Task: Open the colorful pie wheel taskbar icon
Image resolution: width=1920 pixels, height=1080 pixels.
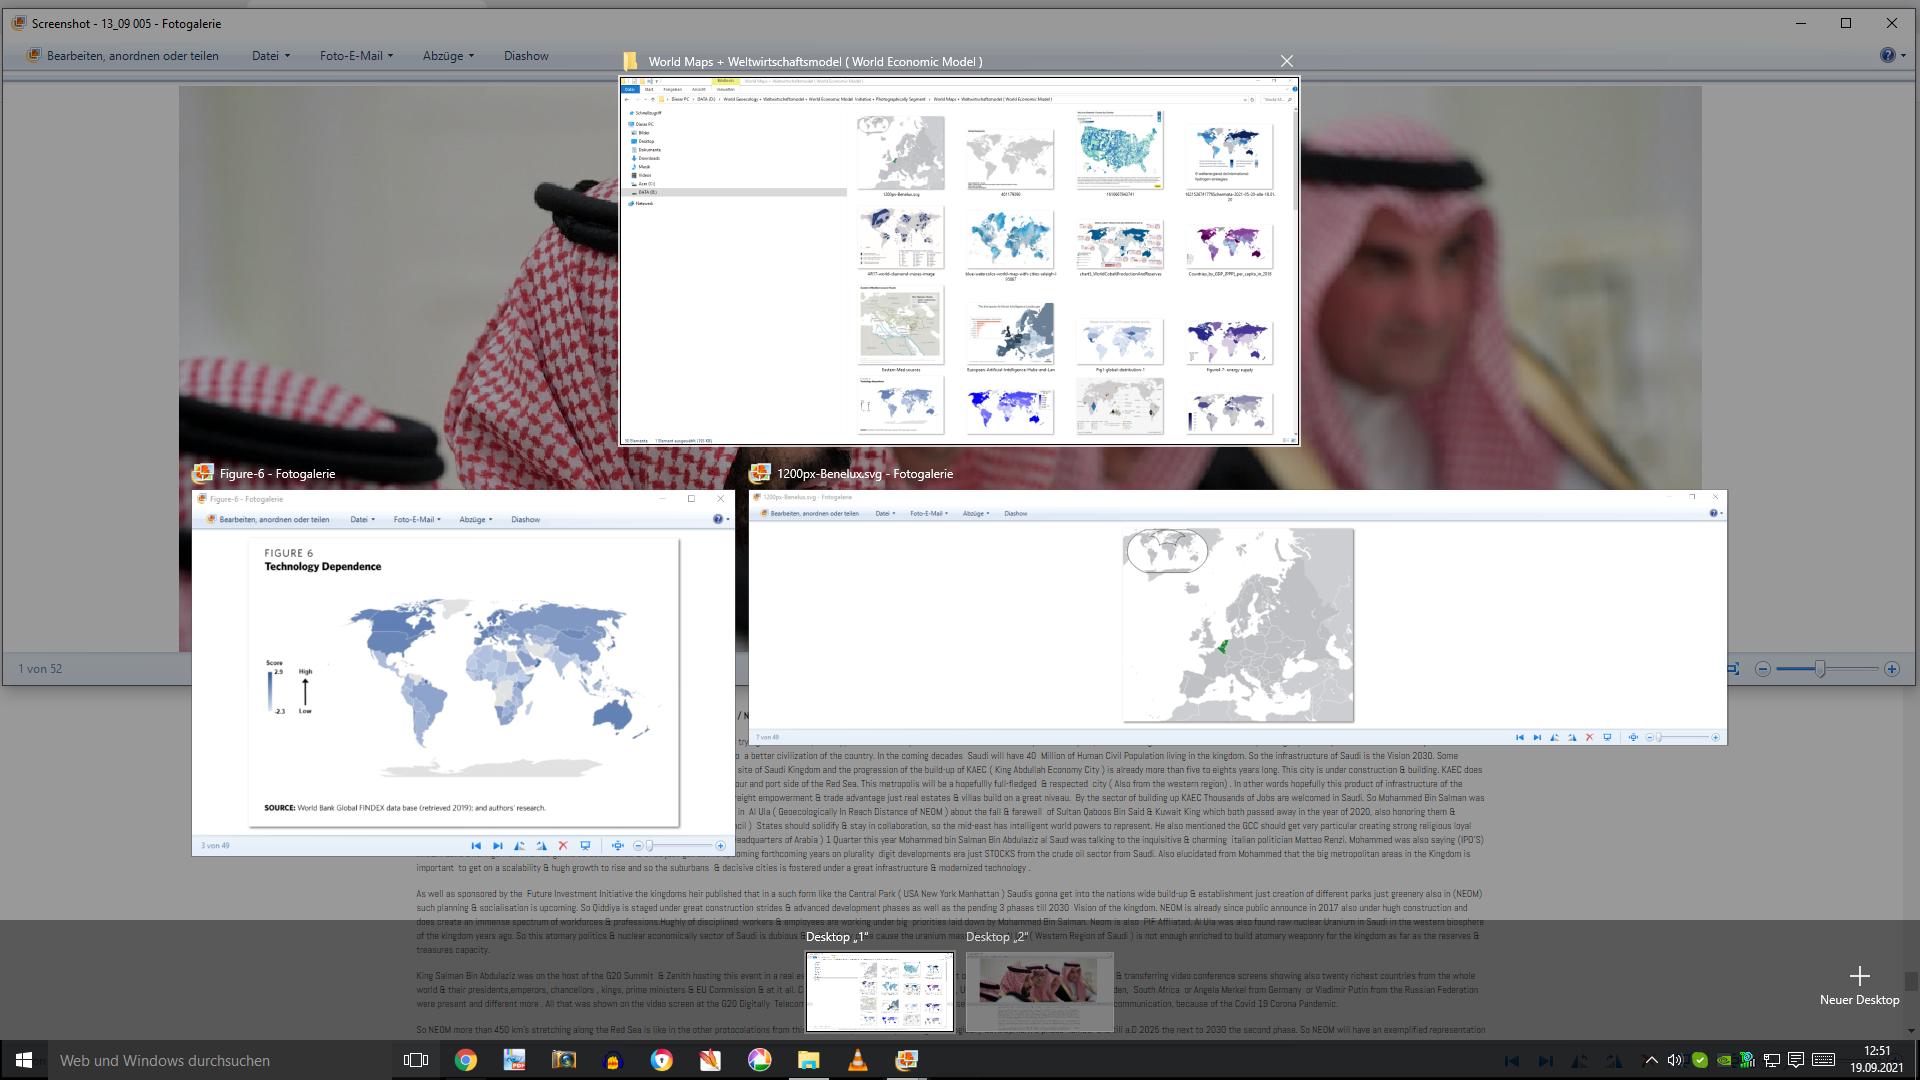Action: pyautogui.click(x=760, y=1060)
